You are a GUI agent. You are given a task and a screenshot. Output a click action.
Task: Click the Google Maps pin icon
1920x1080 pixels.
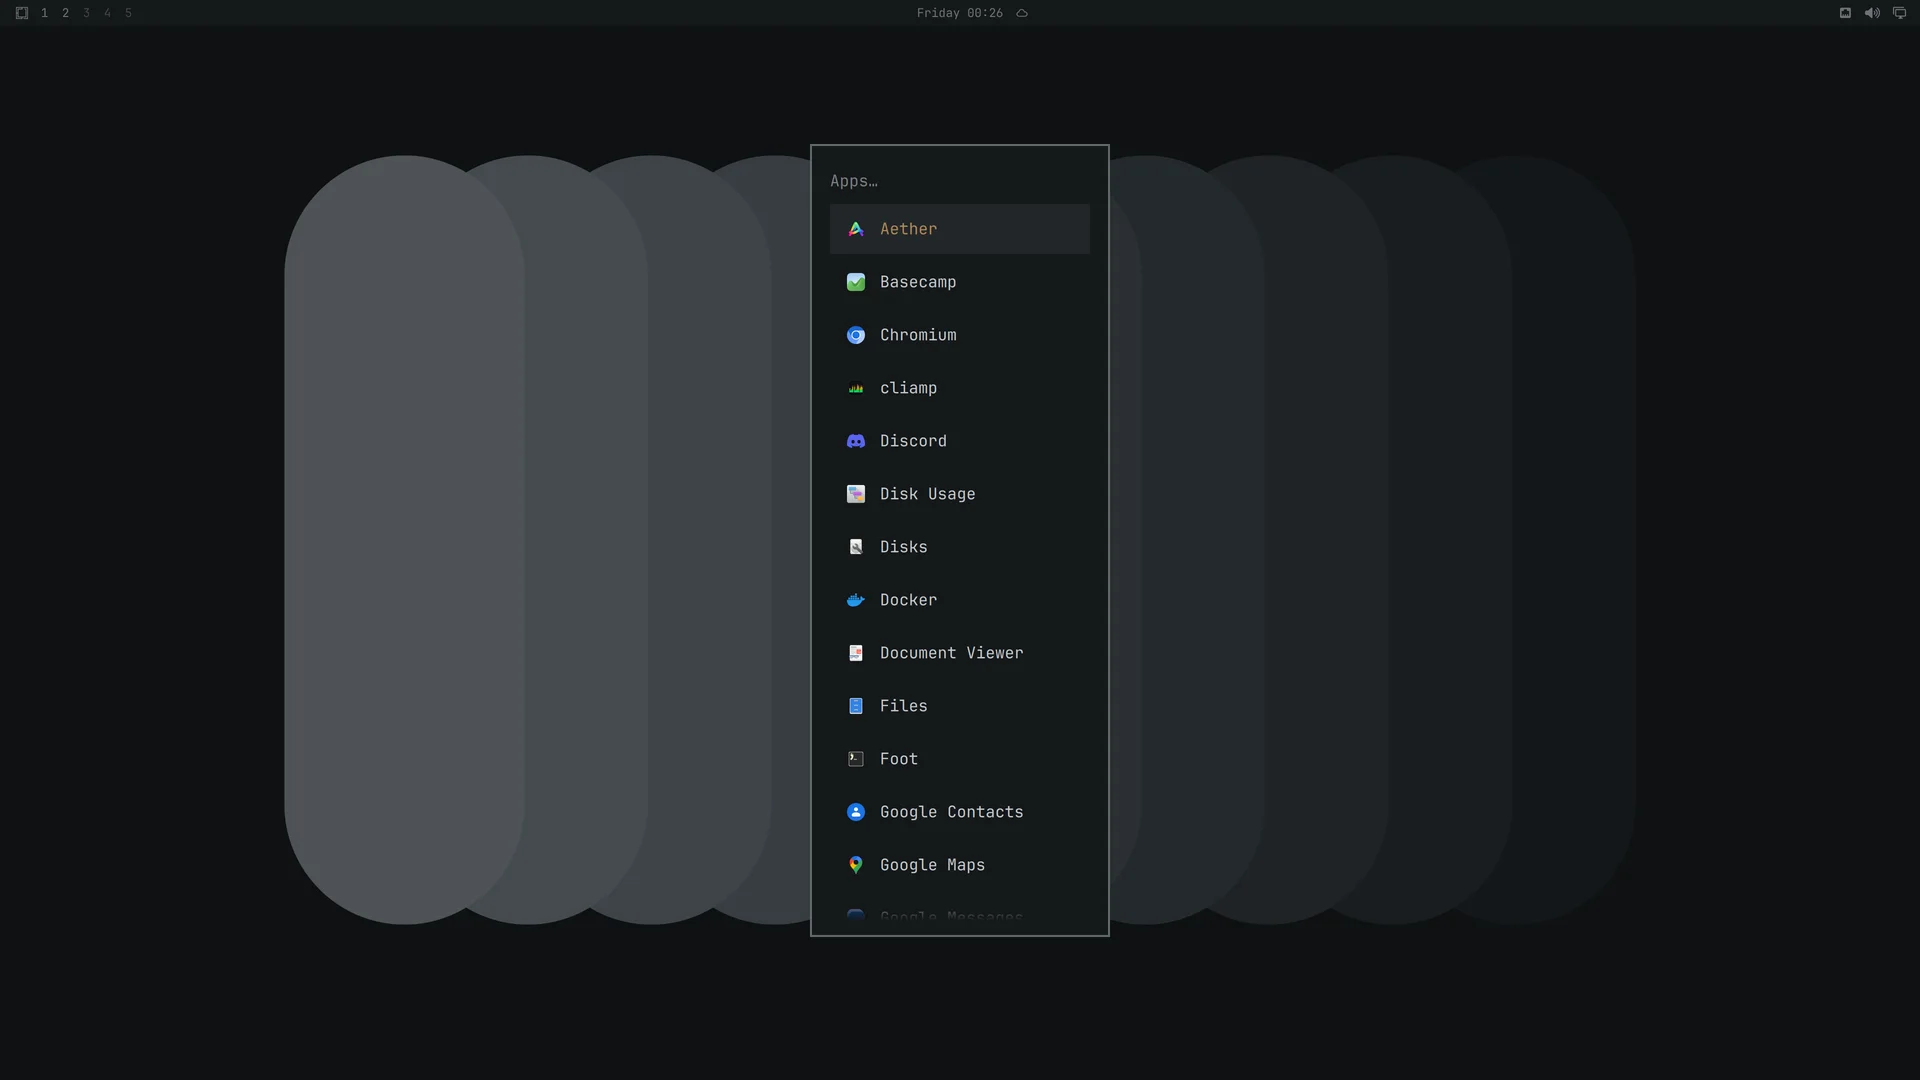point(856,865)
